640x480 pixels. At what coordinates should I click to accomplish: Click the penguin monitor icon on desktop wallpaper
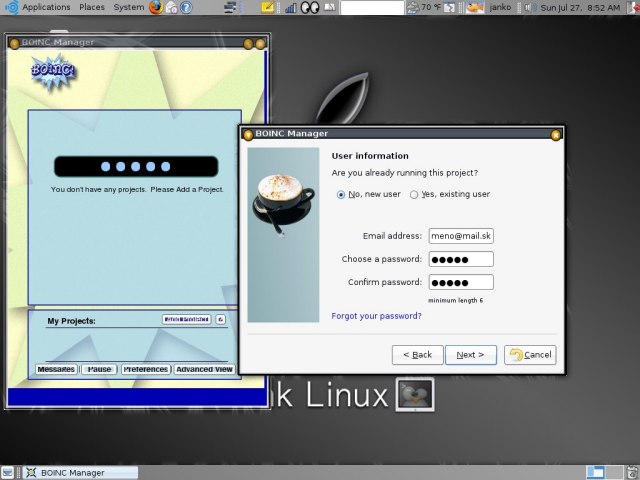point(415,395)
